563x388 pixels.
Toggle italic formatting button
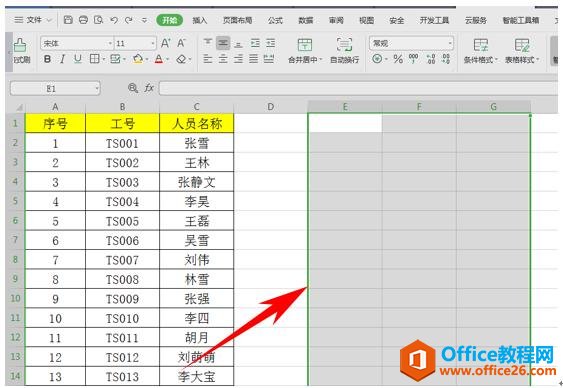point(62,59)
